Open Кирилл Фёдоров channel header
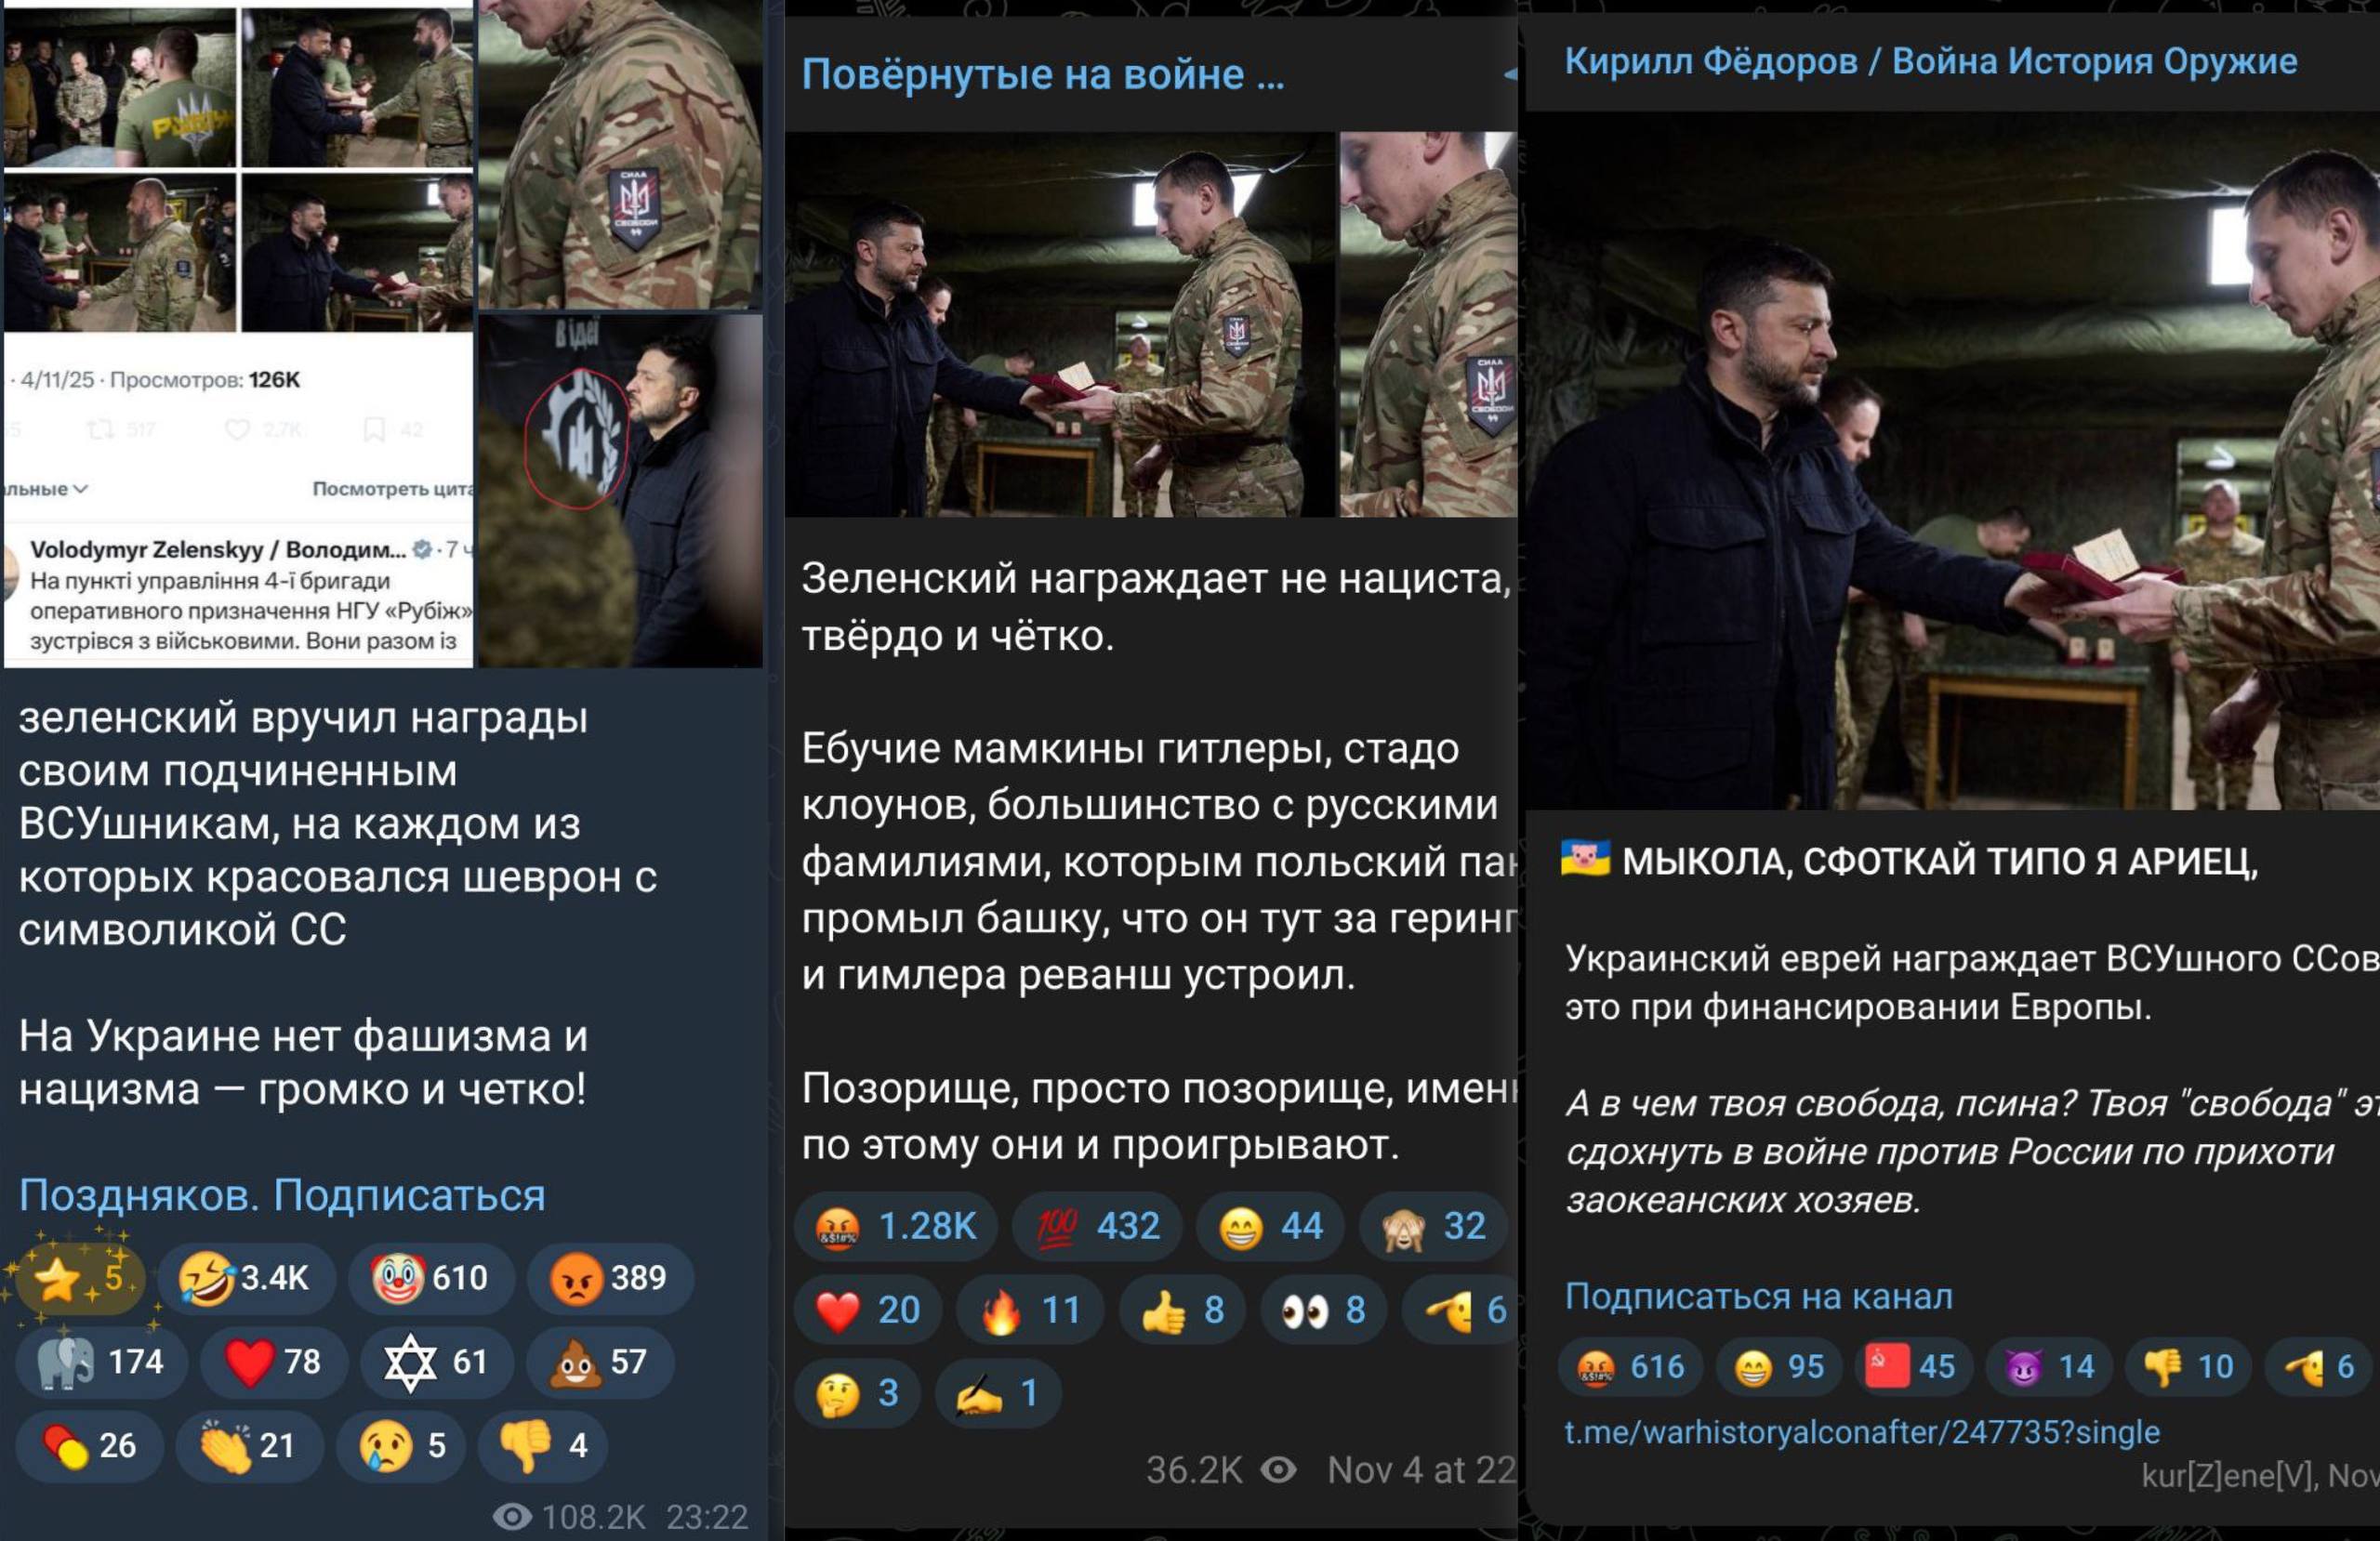Screen dimensions: 2380x1541 pos(1930,61)
